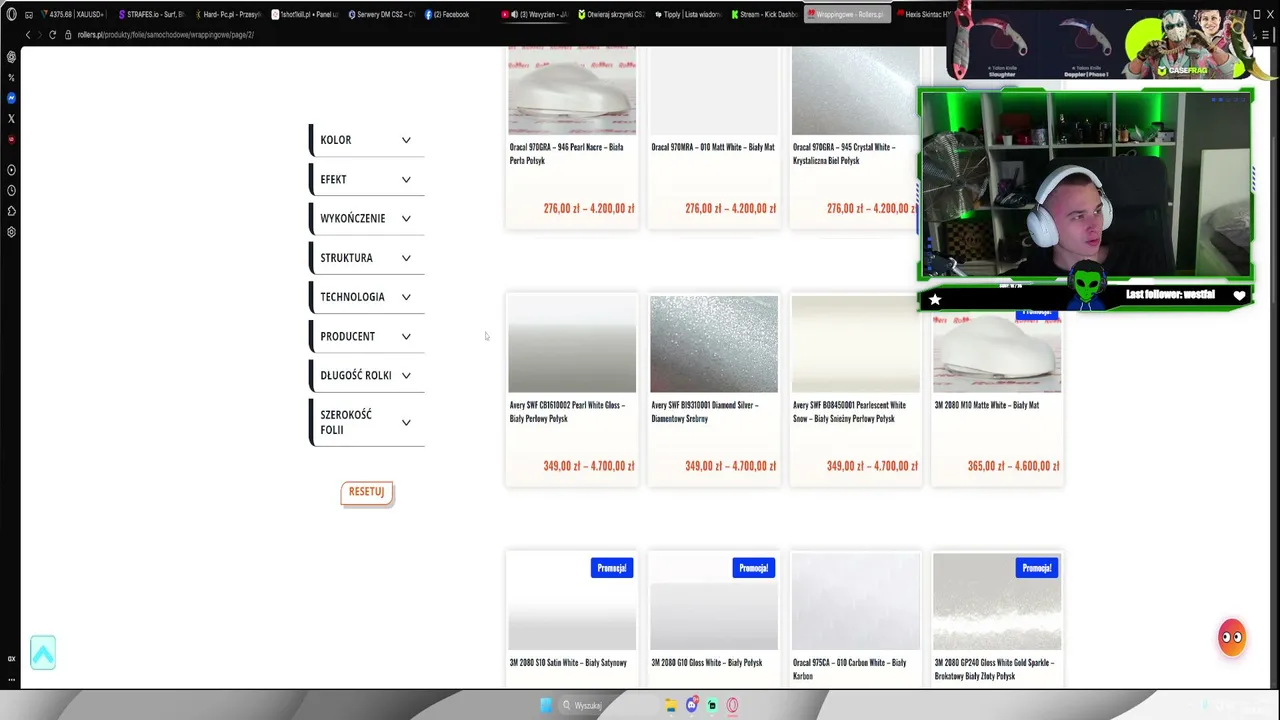Screen dimensions: 1280x720
Task: Open Avery Pearlescent White Snow product link
Action: (x=849, y=412)
